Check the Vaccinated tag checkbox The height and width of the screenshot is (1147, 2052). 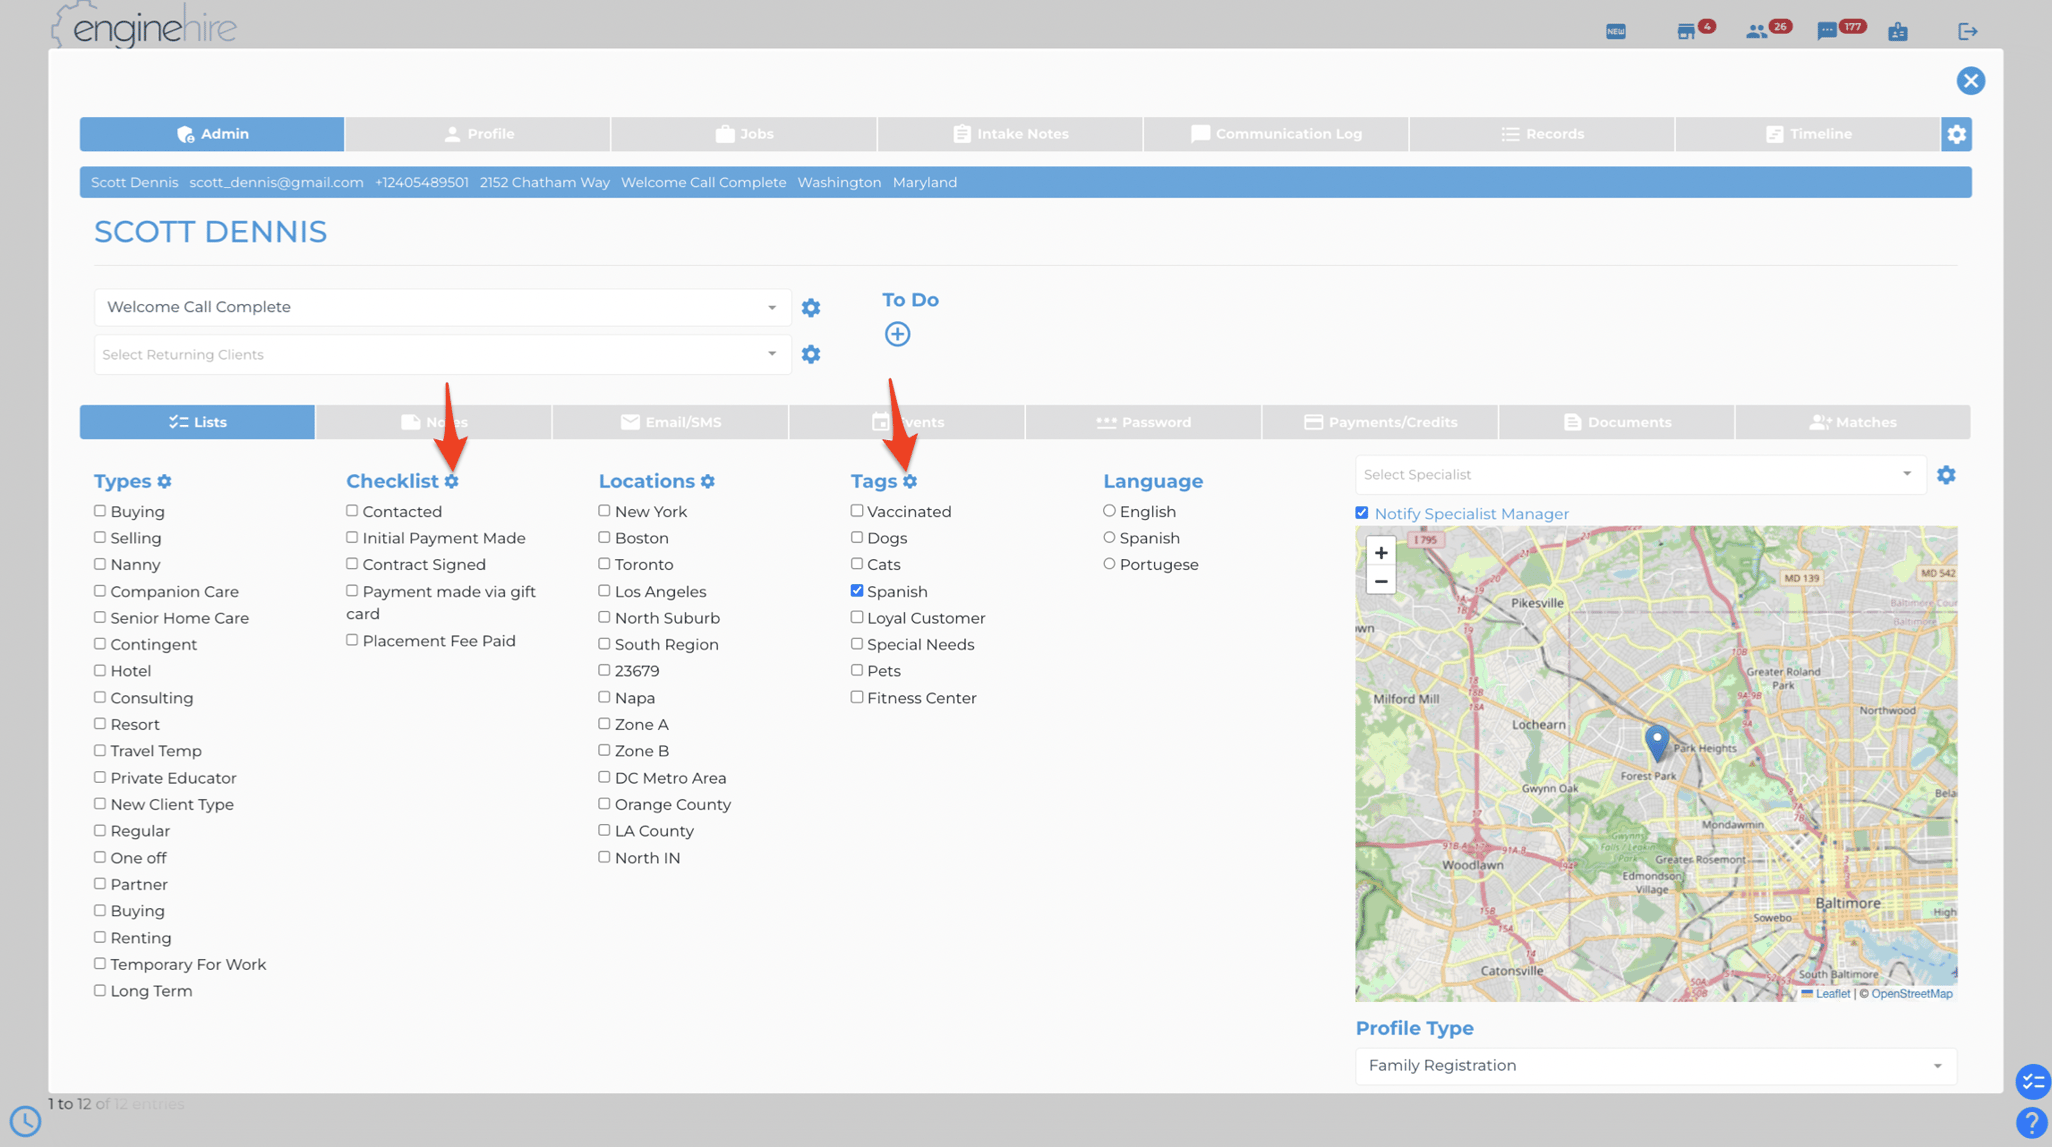point(857,510)
